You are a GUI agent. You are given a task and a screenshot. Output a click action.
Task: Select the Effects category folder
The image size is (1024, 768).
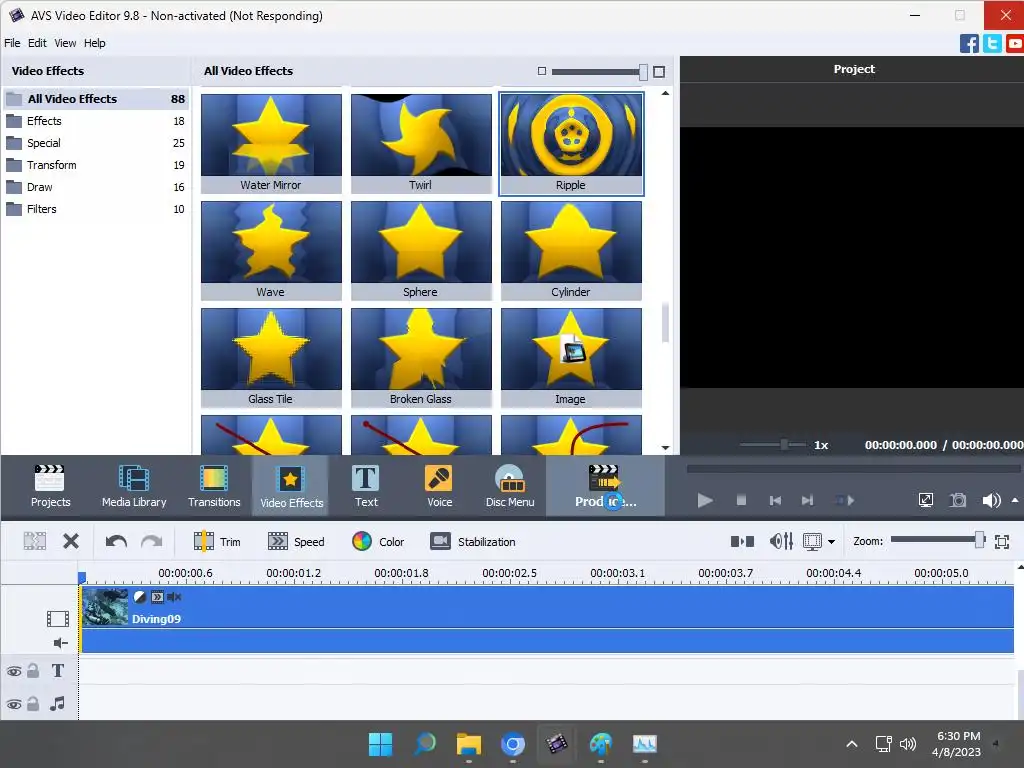pyautogui.click(x=95, y=121)
